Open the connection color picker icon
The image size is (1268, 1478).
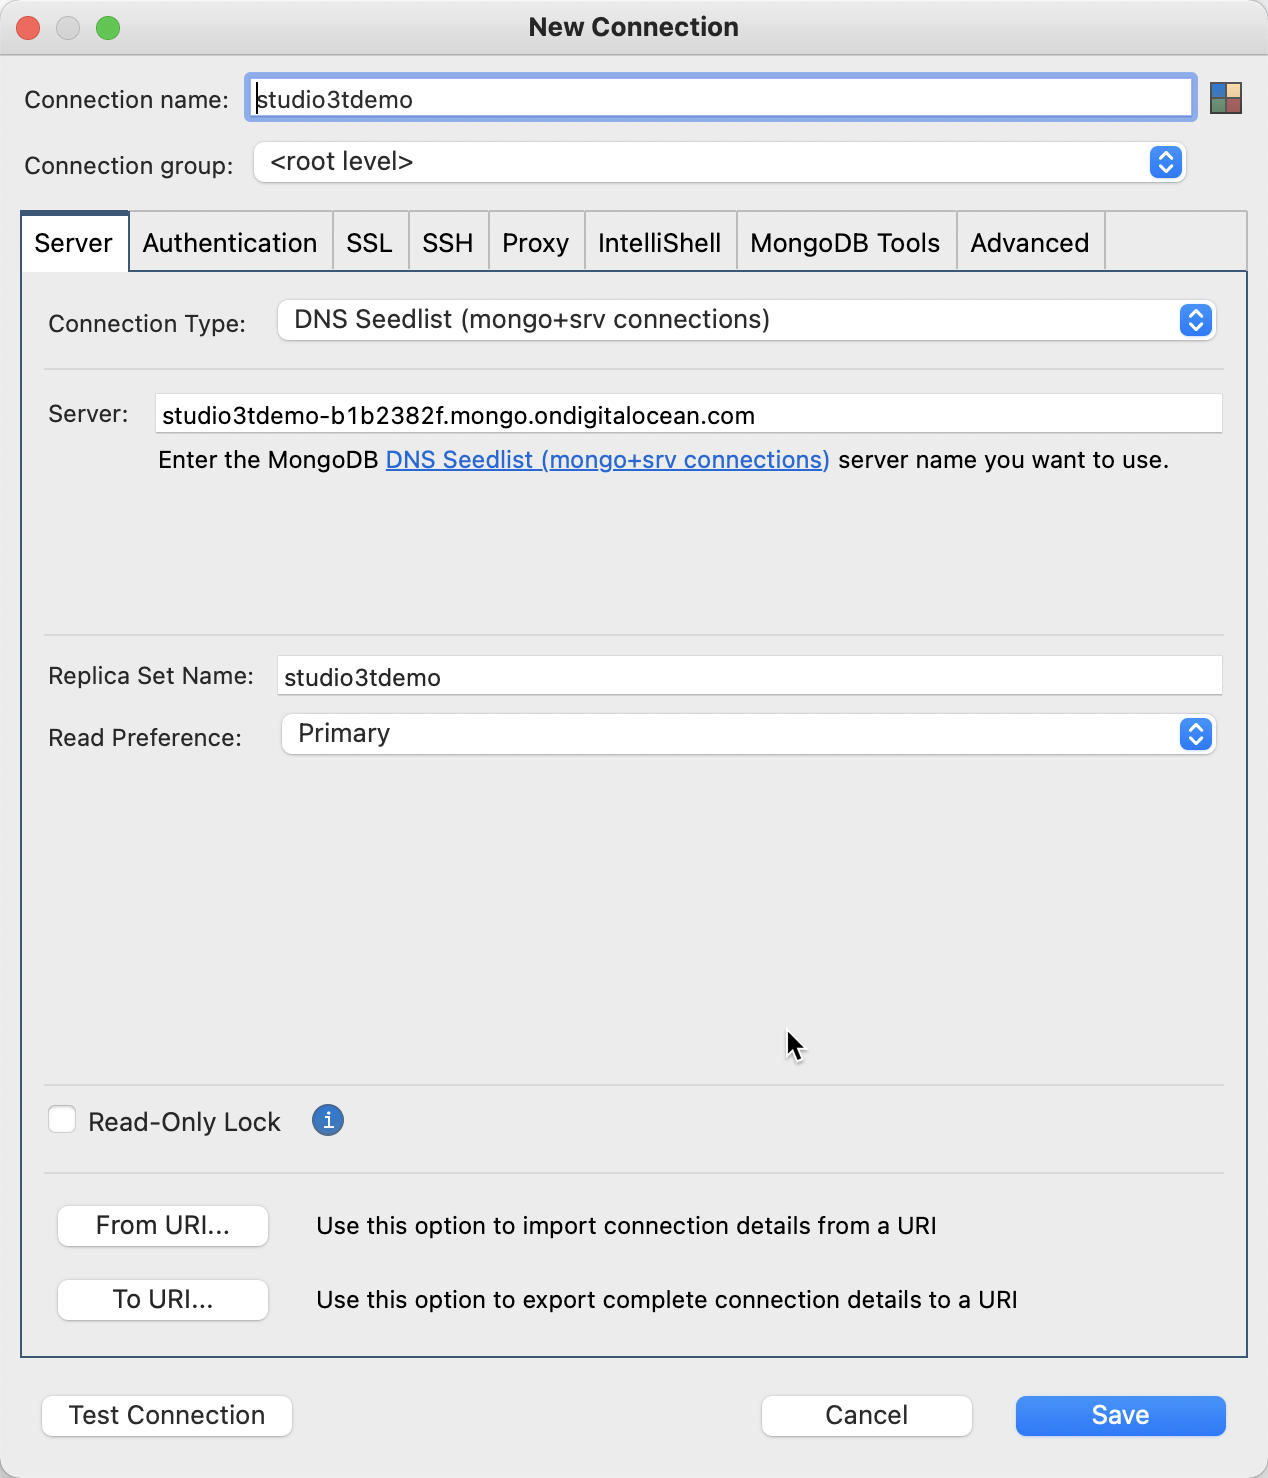point(1228,98)
